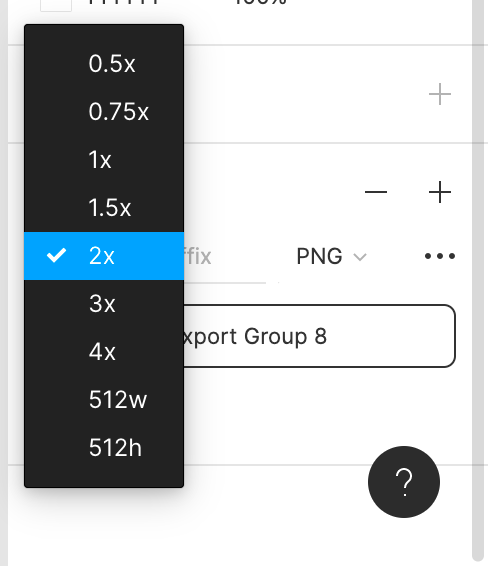488x566 pixels.
Task: Add export setting with plus icon
Action: pyautogui.click(x=440, y=192)
